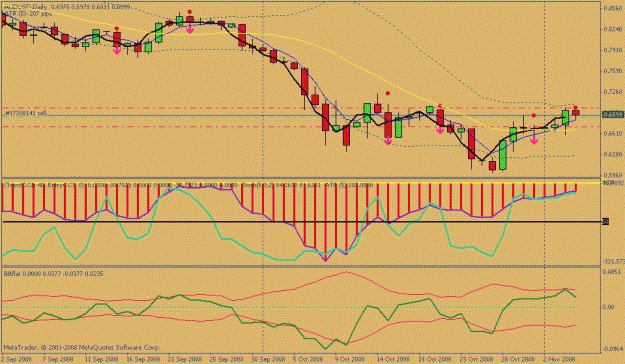Image resolution: width=625 pixels, height=364 pixels.
Task: Select the #17208141 sell order label
Action: click(x=26, y=114)
